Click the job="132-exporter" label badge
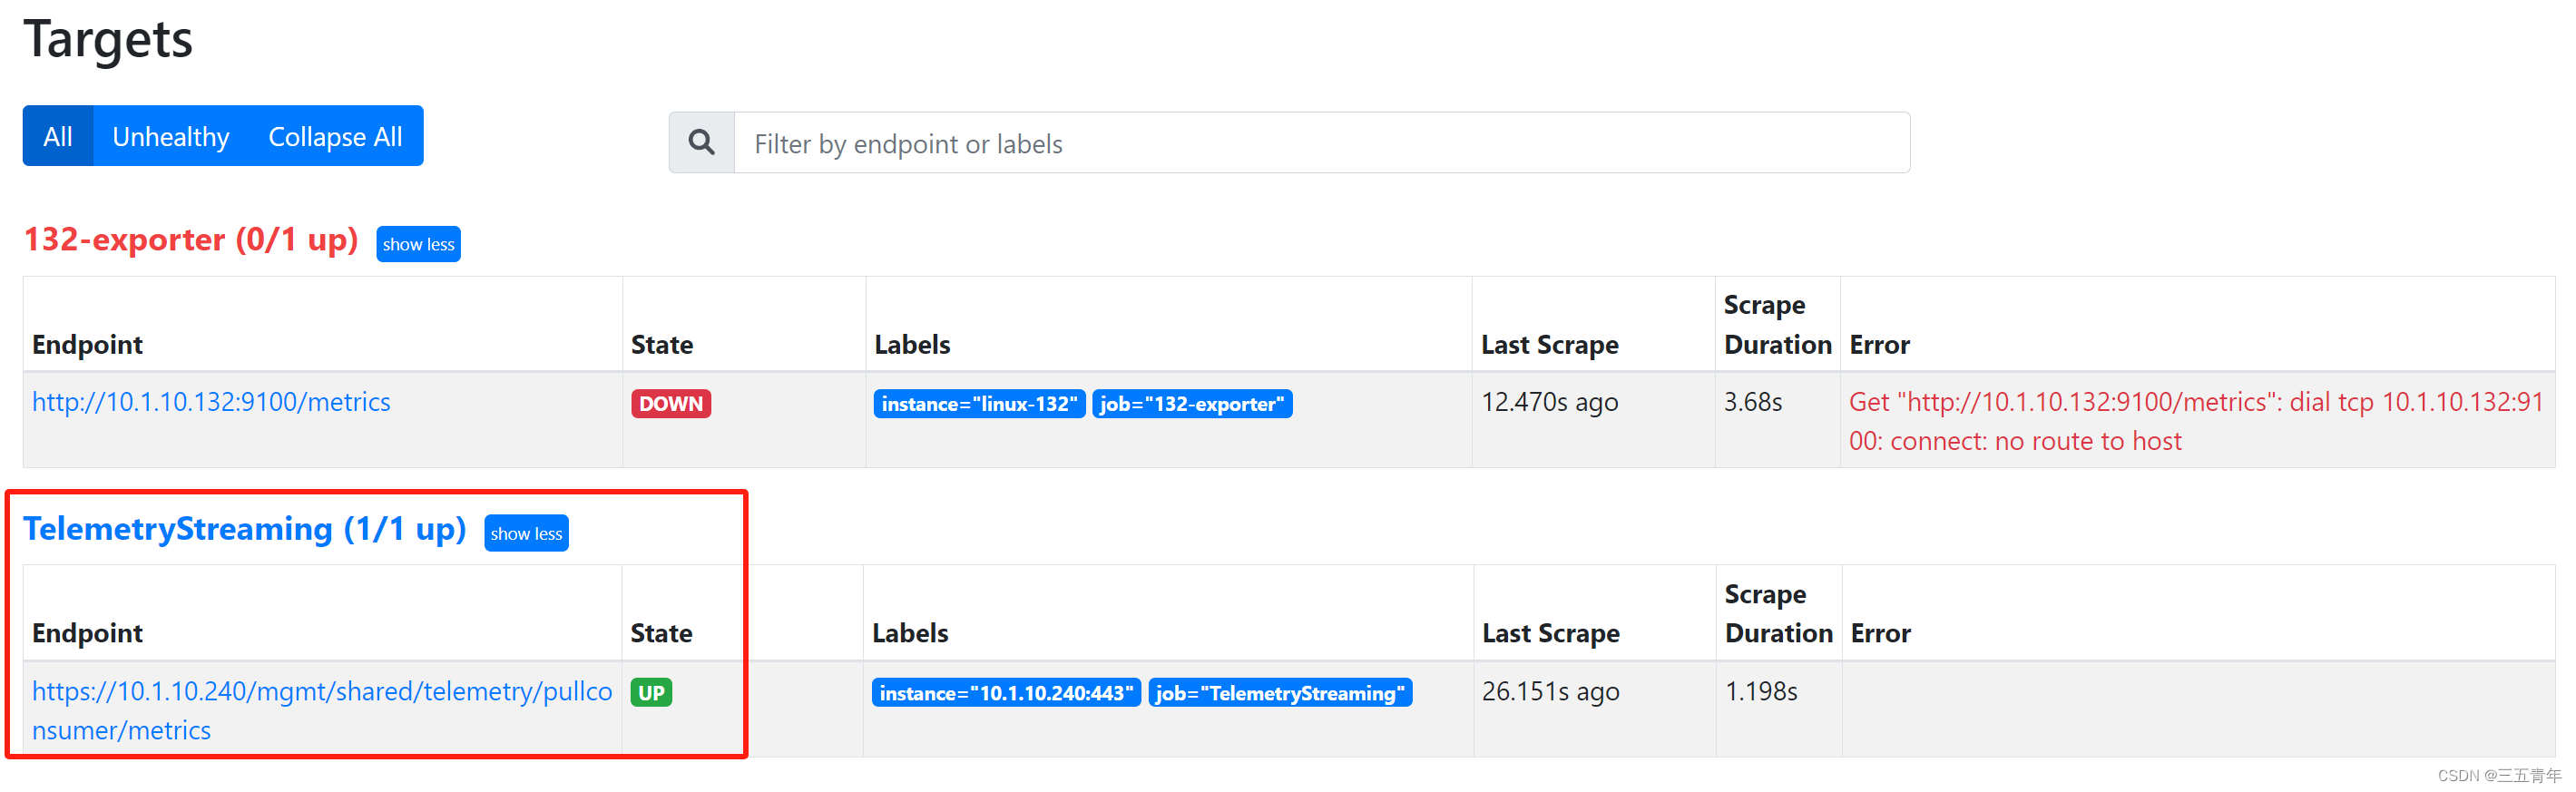This screenshot has height=792, width=2576. (x=1192, y=403)
